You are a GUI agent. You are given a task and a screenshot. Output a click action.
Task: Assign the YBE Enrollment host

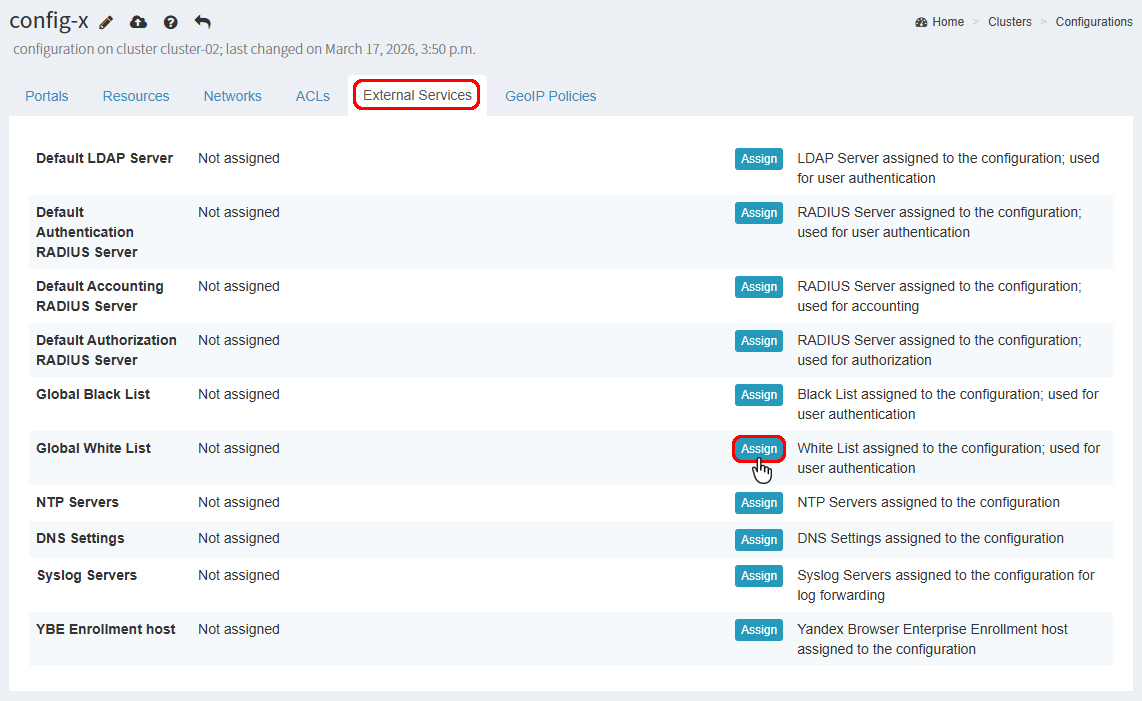[758, 630]
